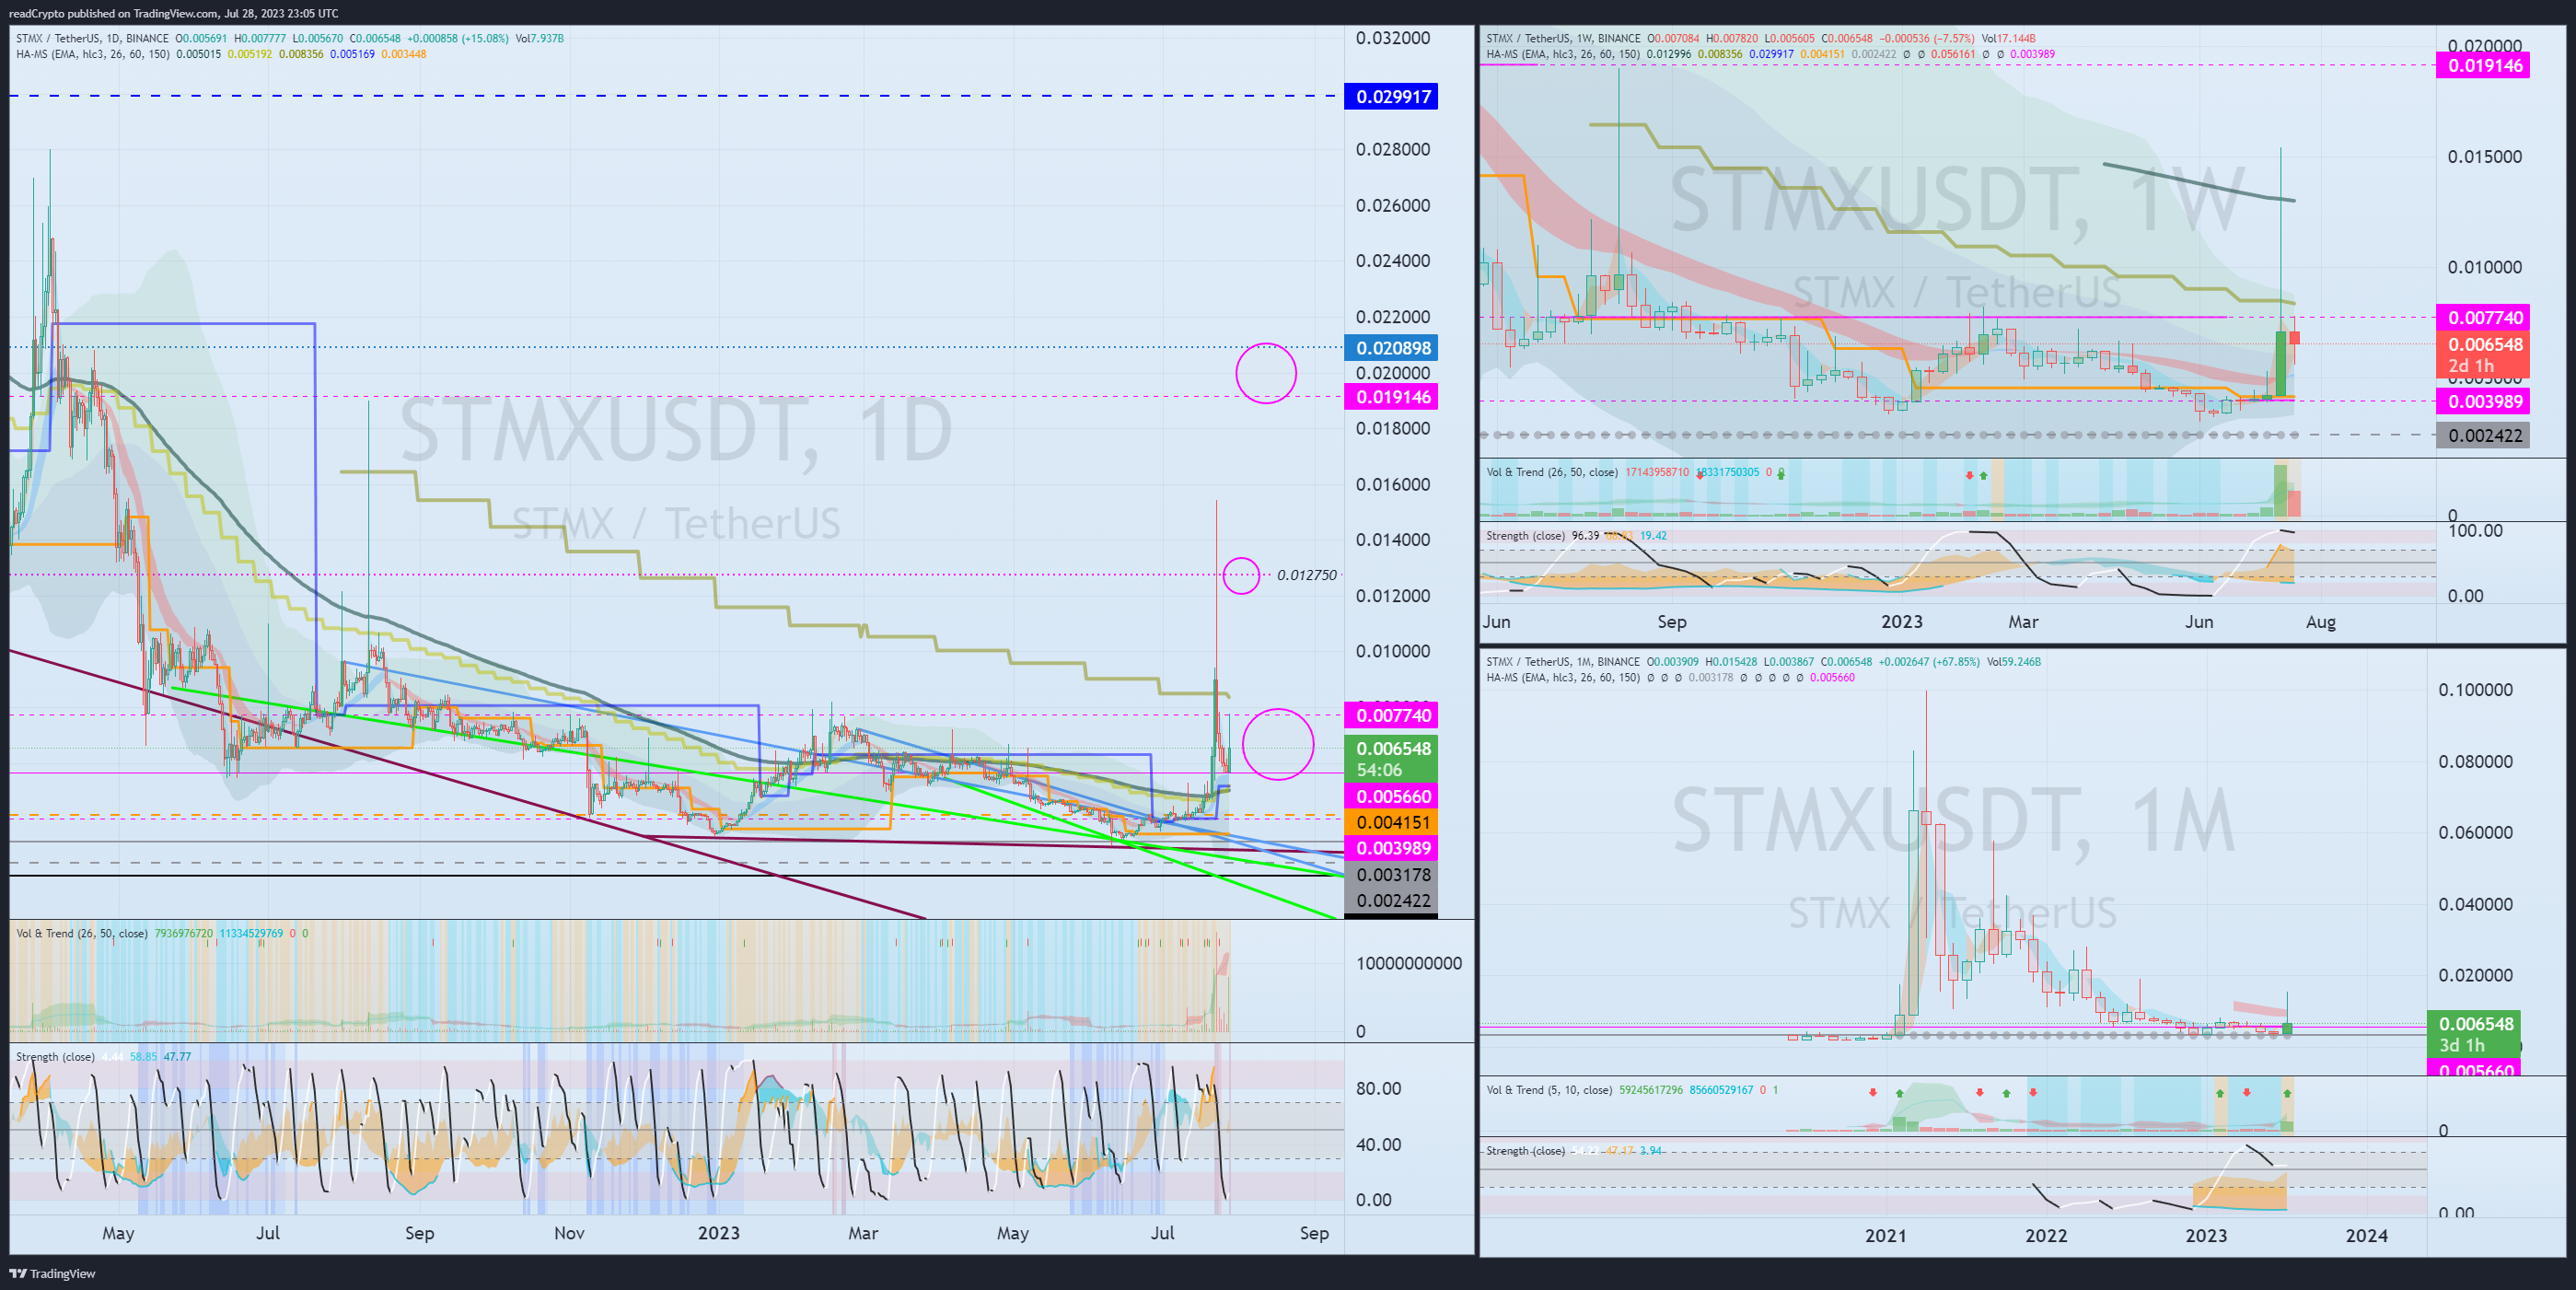Click the orange 0.004151 price label
Image resolution: width=2576 pixels, height=1290 pixels.
(x=1391, y=822)
